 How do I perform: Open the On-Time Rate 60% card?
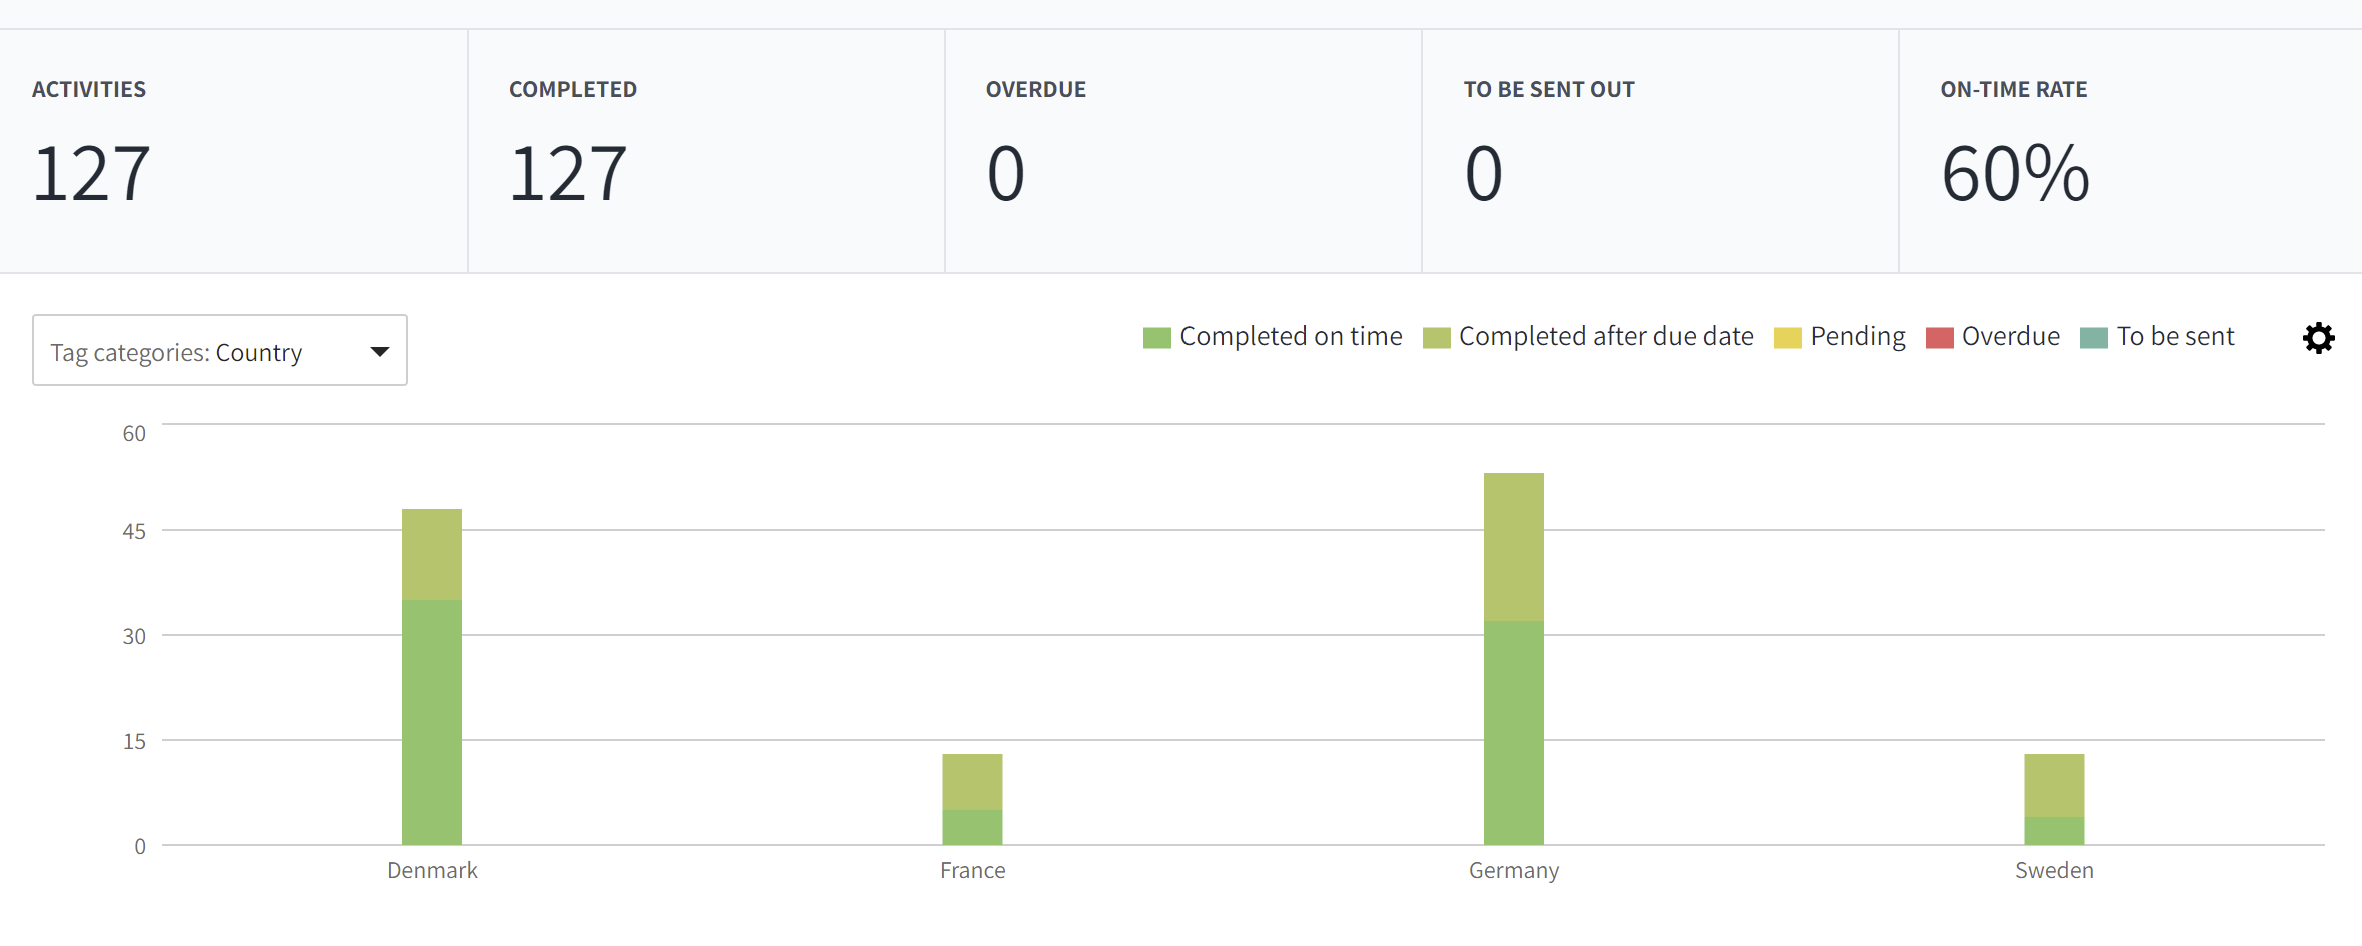pos(2131,151)
